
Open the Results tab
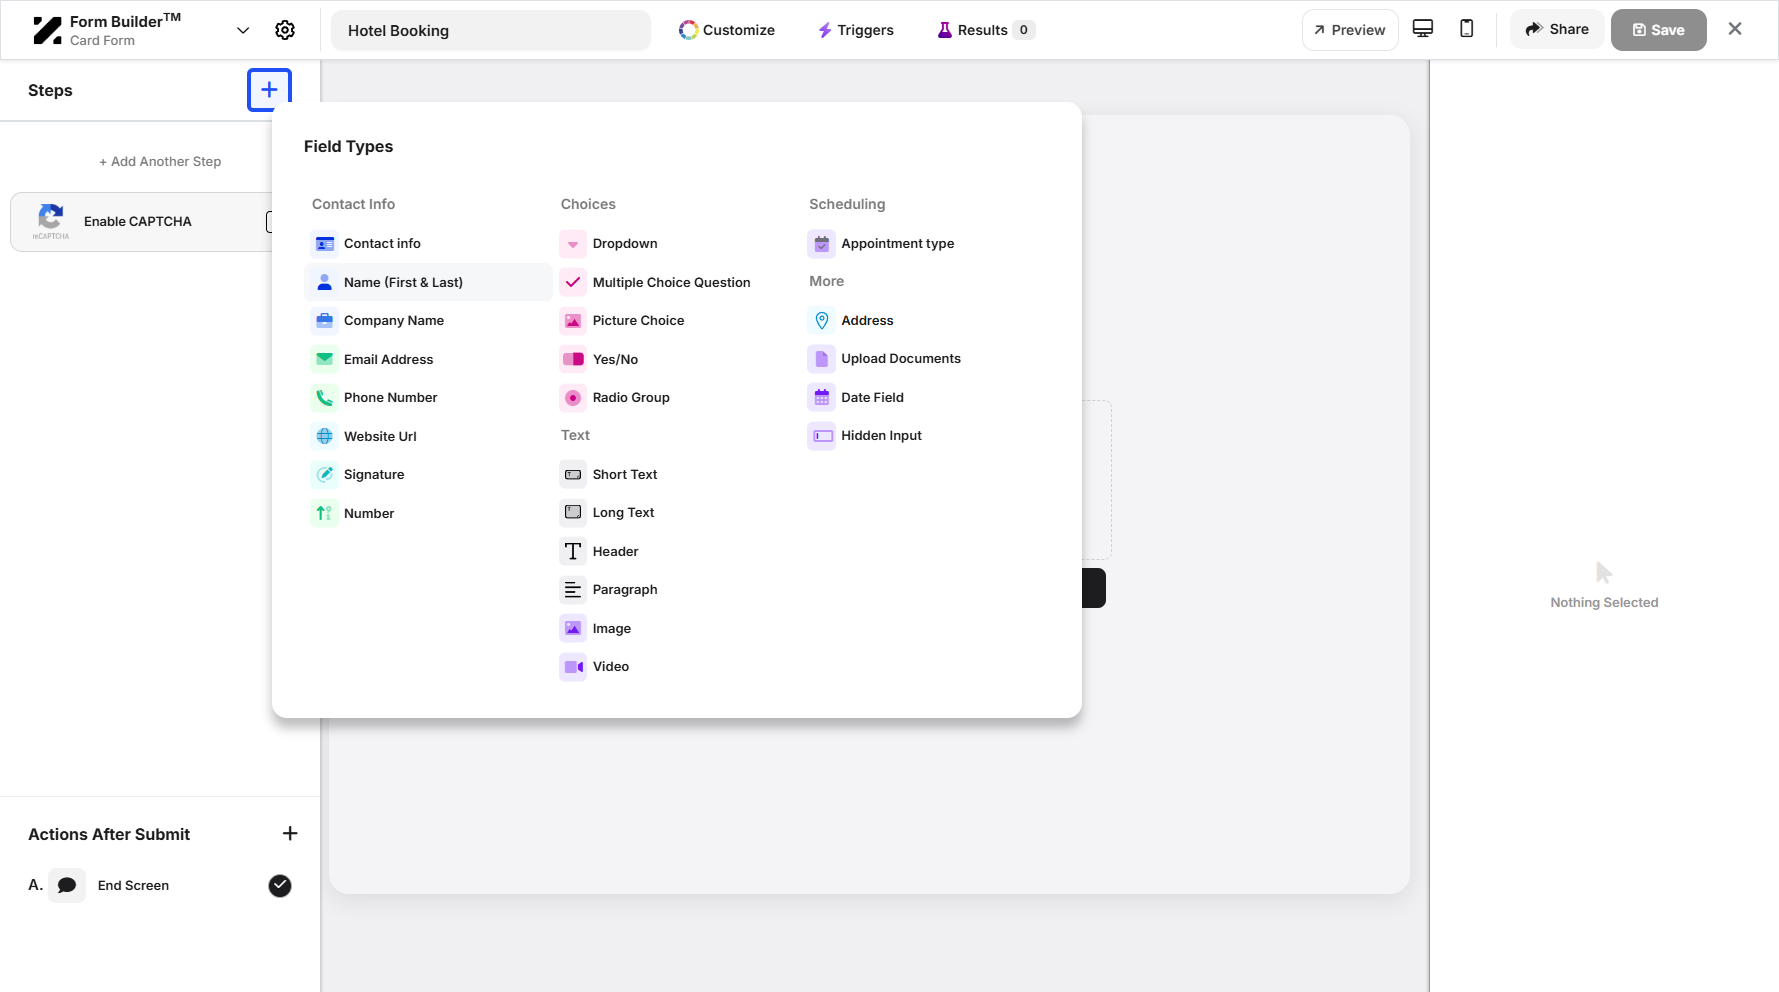(985, 30)
